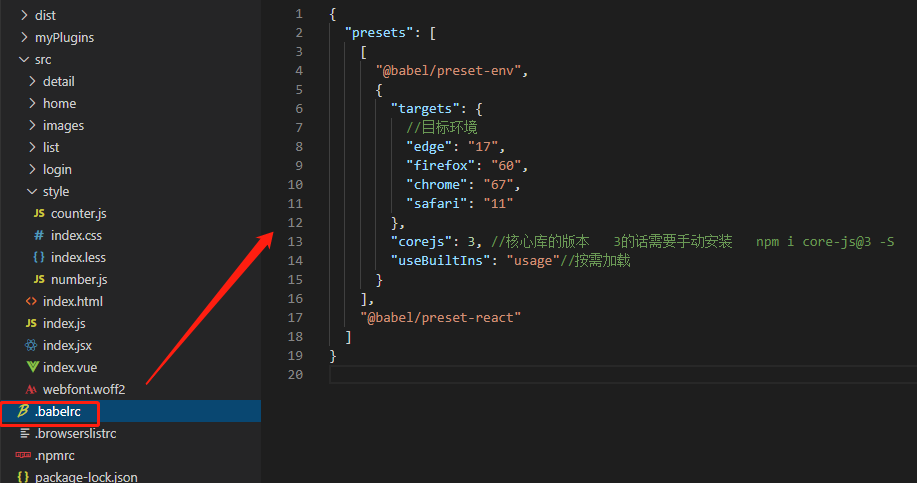Image resolution: width=917 pixels, height=483 pixels.
Task: Click the "corejs" key in editor
Action: (421, 242)
